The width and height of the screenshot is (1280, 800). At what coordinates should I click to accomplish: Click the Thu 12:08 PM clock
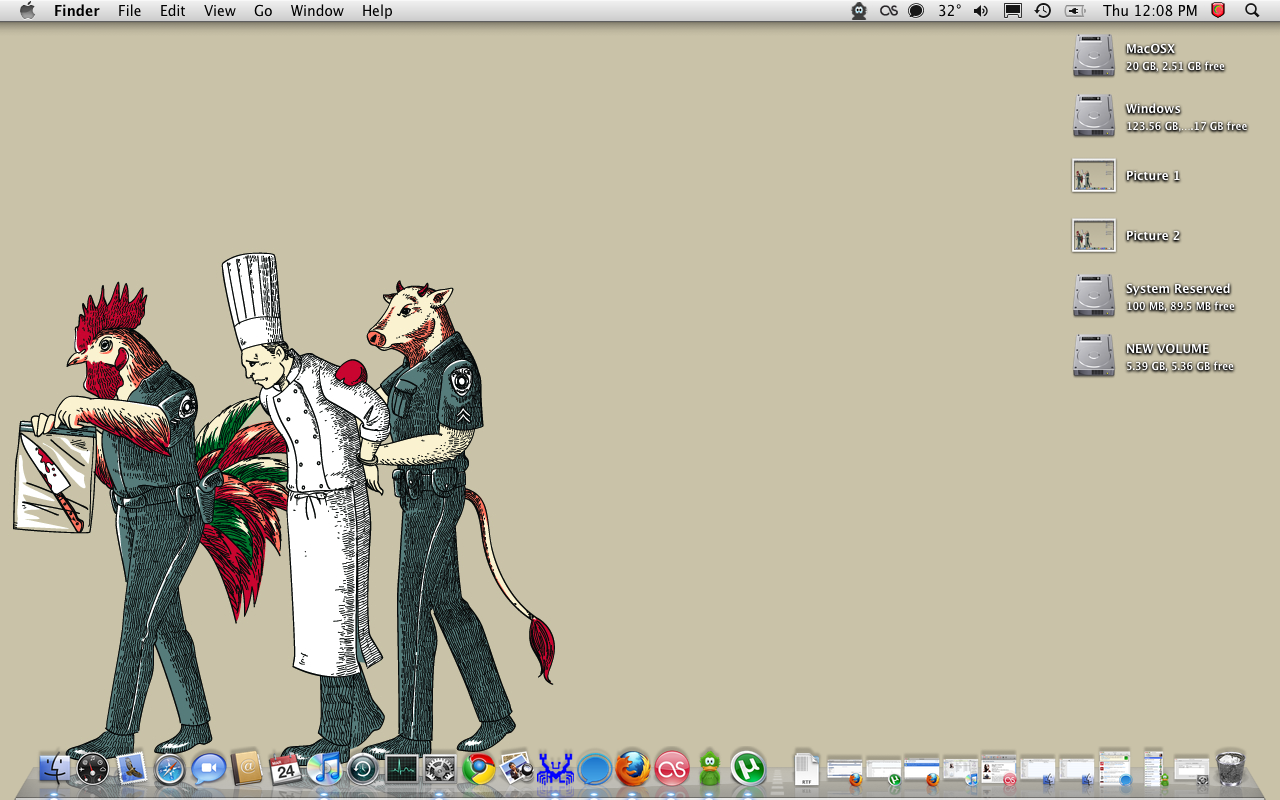point(1150,10)
